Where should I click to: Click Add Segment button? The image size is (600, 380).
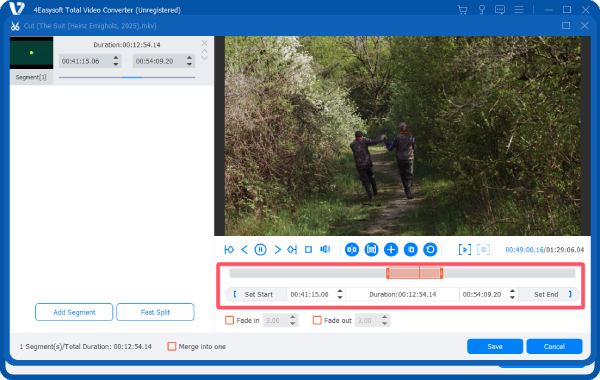pos(74,312)
